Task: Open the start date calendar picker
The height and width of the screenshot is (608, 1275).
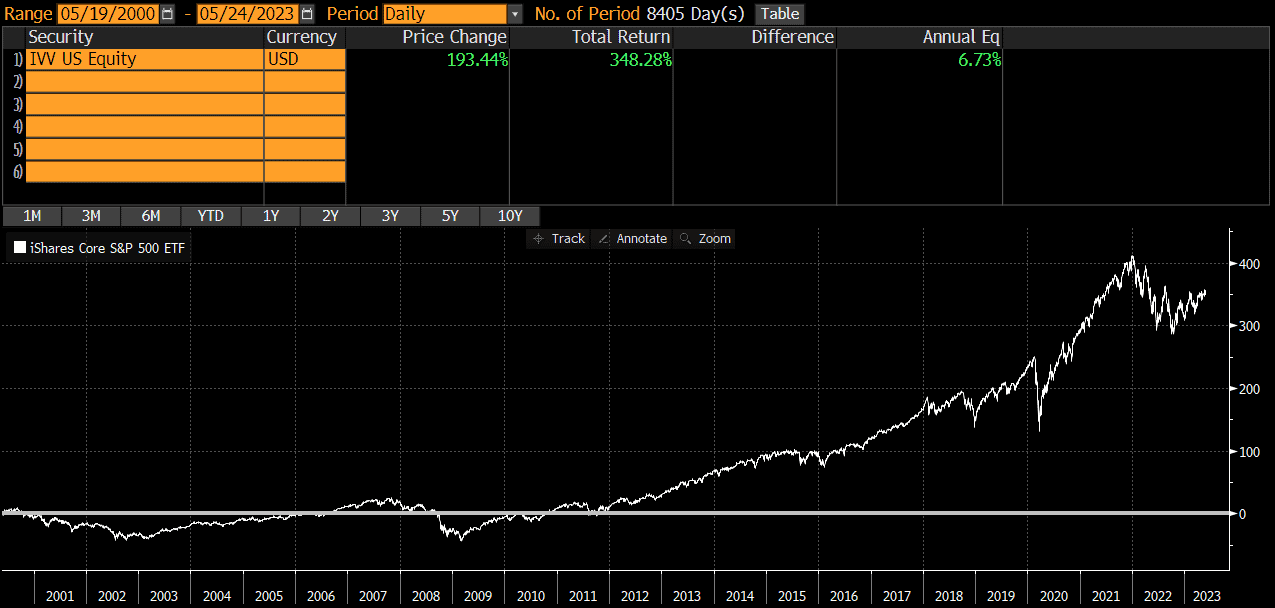Action: tap(167, 14)
